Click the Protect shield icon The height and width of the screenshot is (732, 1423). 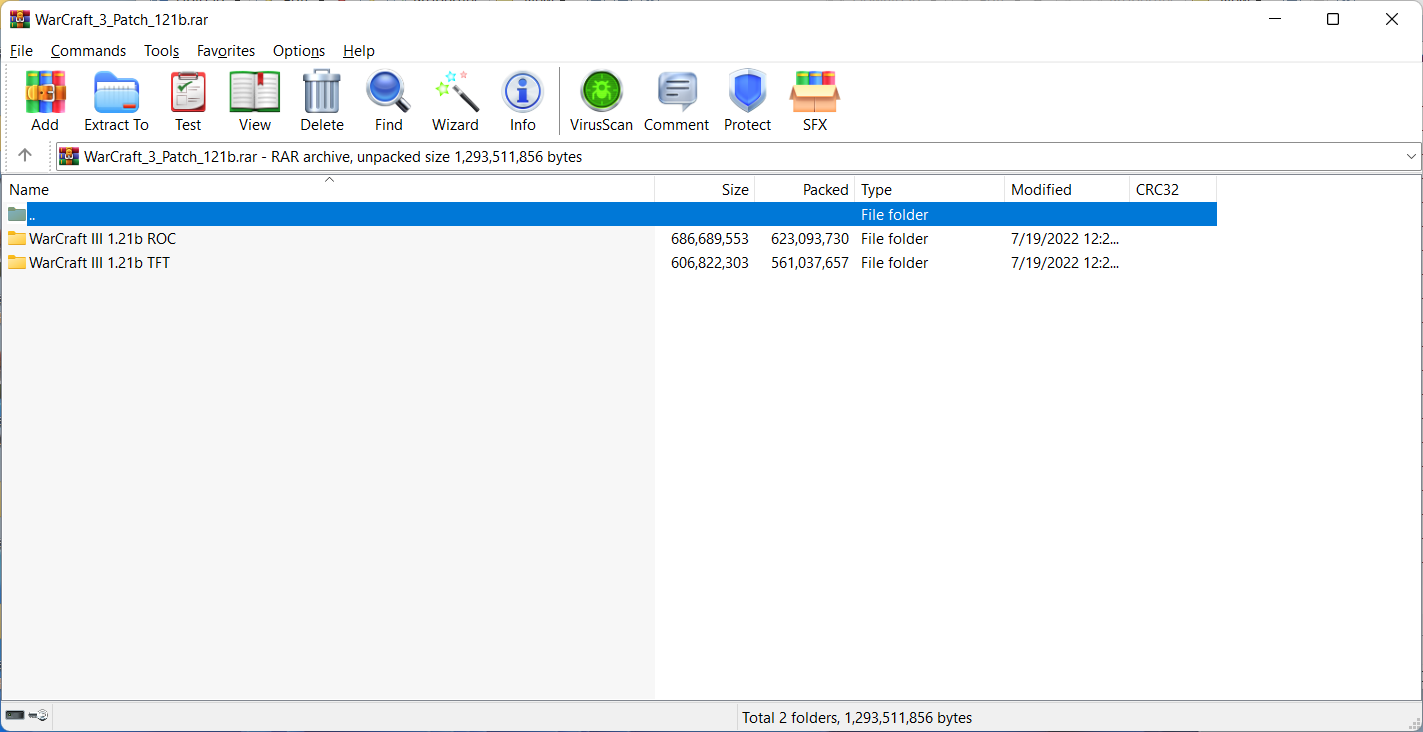tap(748, 93)
